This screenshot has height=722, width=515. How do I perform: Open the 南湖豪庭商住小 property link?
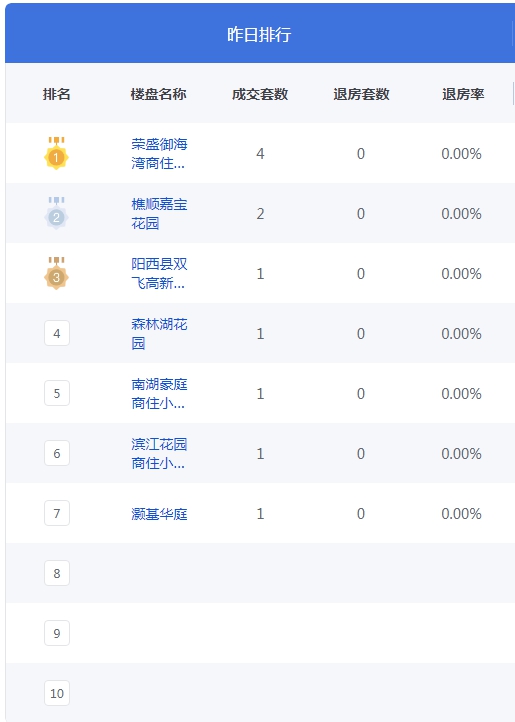coord(159,393)
